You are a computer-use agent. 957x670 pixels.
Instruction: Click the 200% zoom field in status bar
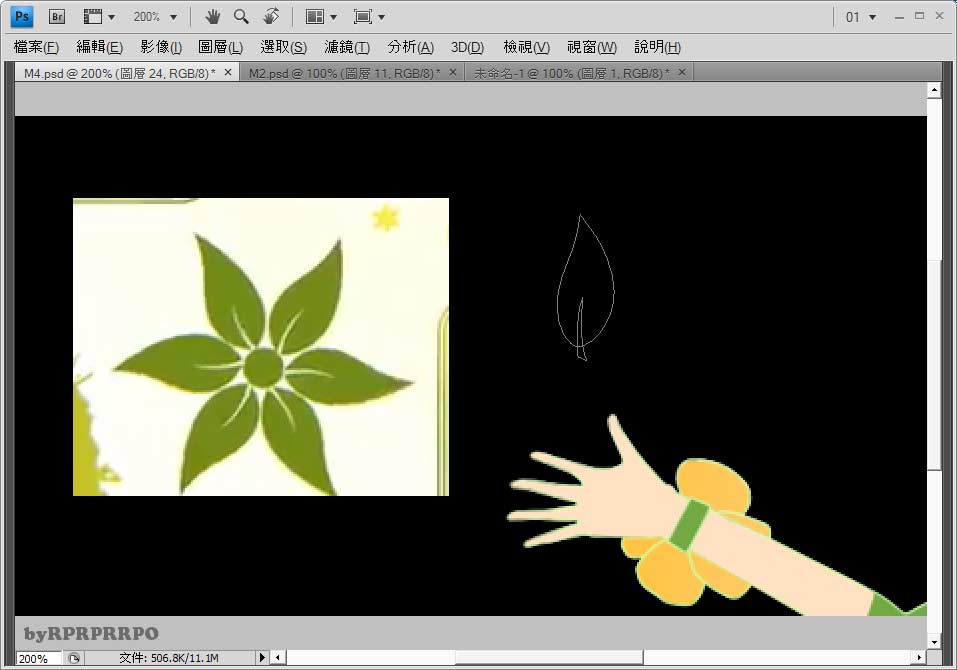(38, 658)
